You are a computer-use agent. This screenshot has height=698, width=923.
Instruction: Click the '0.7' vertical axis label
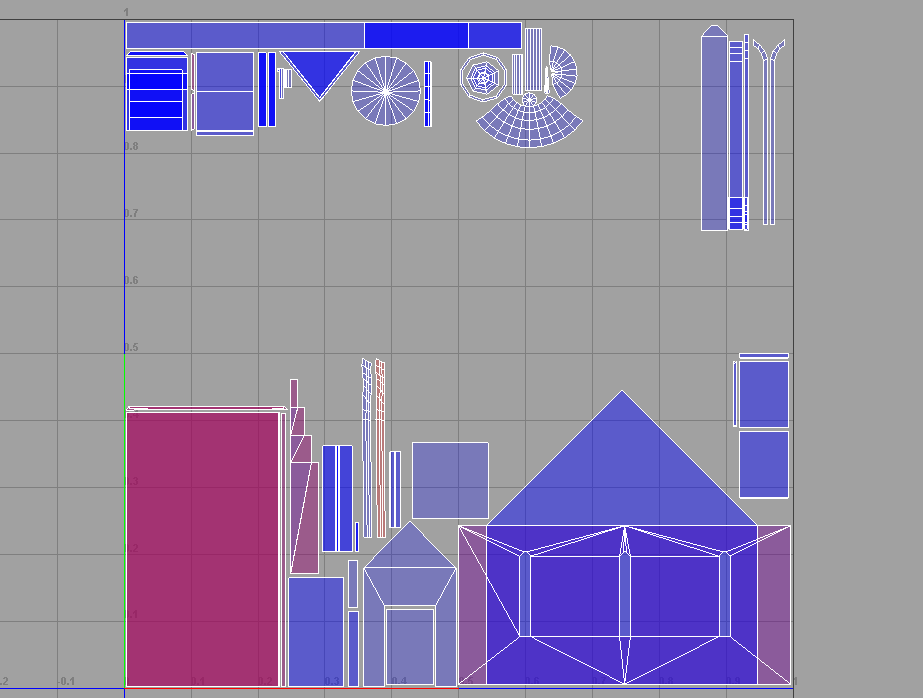tap(131, 213)
